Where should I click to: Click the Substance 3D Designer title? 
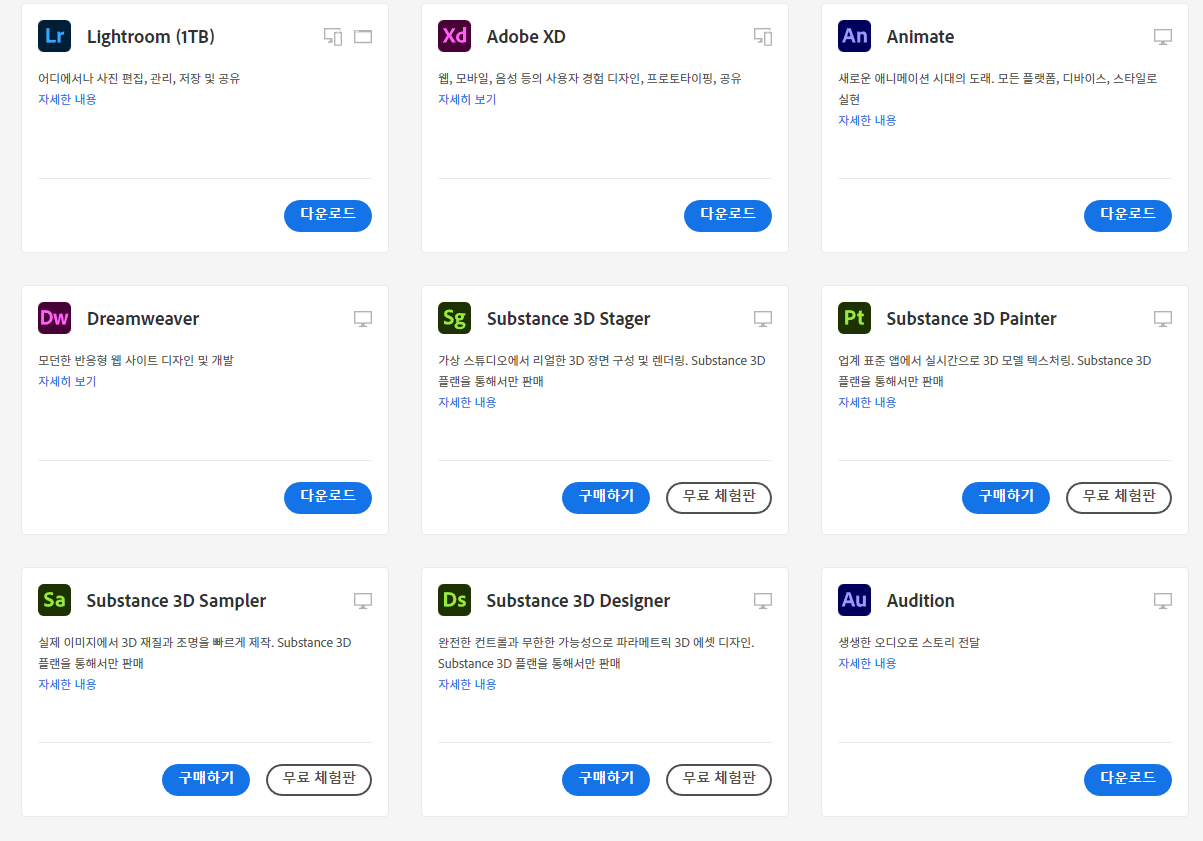[578, 601]
